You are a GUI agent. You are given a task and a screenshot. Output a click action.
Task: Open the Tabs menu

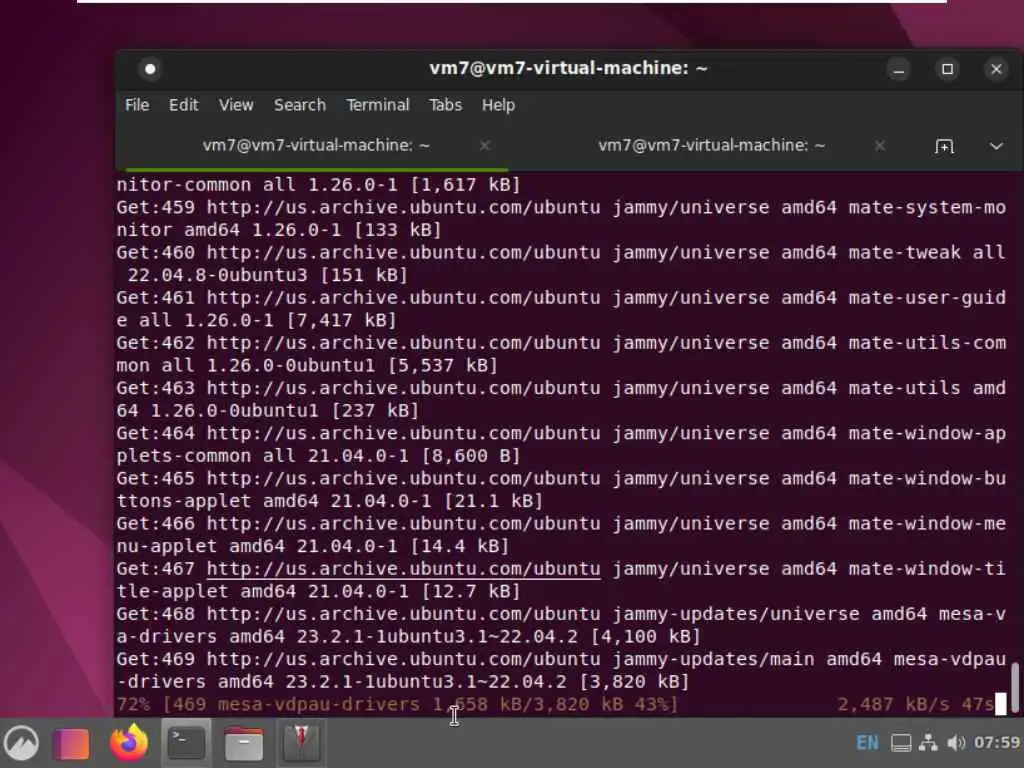tap(445, 105)
